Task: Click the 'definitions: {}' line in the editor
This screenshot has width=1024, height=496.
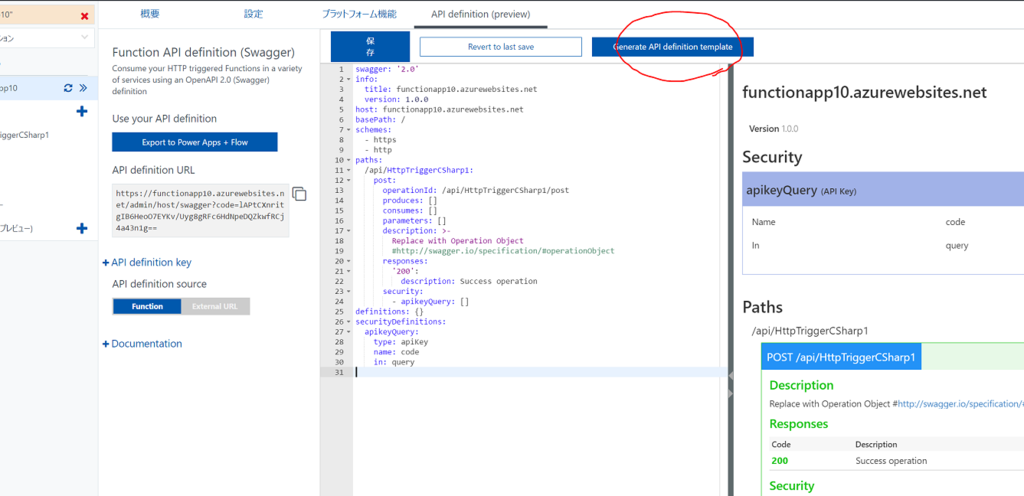Action: click(389, 311)
